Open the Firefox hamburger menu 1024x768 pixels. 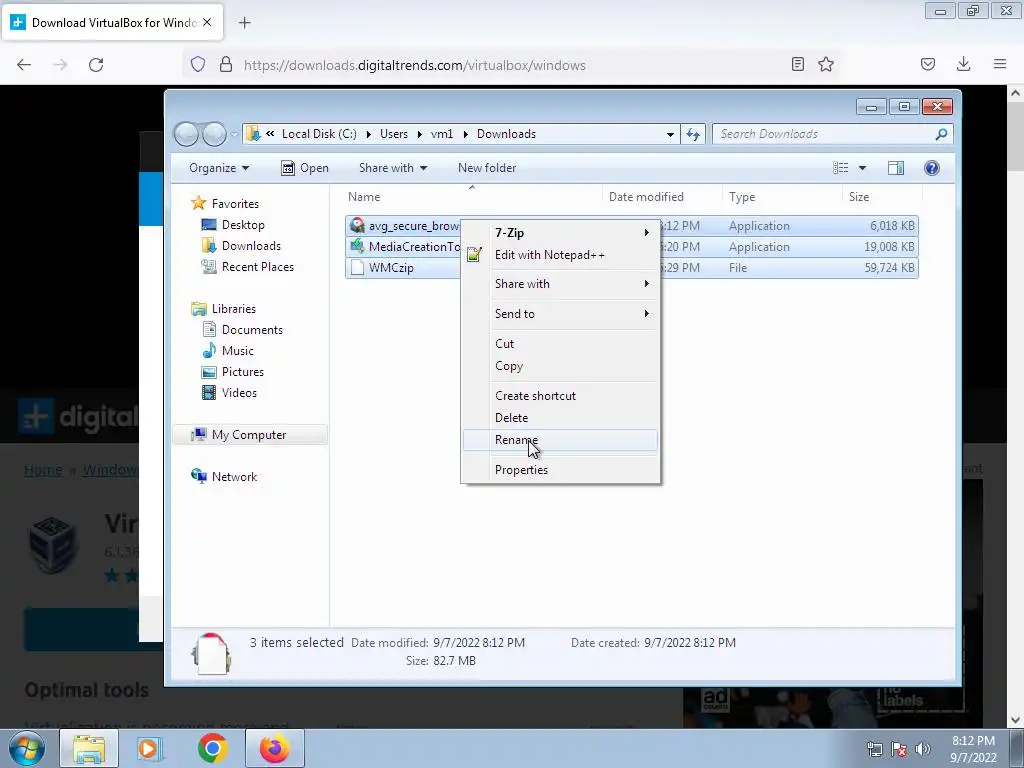(1000, 64)
